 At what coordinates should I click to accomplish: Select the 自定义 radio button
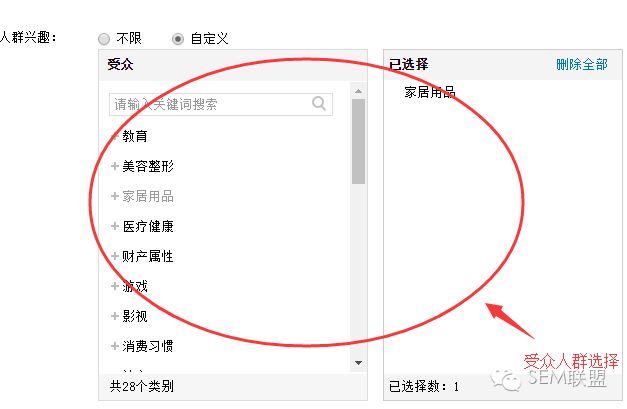178,39
